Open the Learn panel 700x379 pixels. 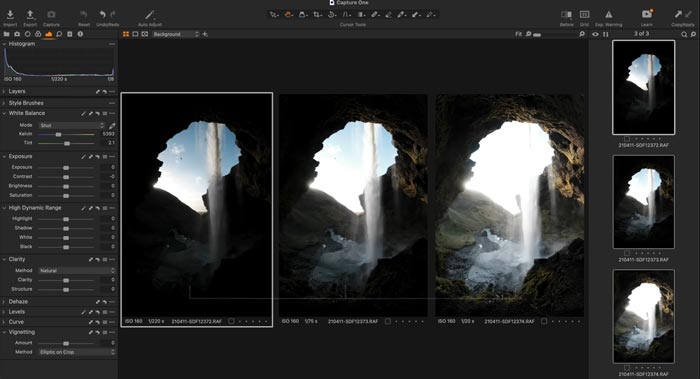(x=647, y=14)
